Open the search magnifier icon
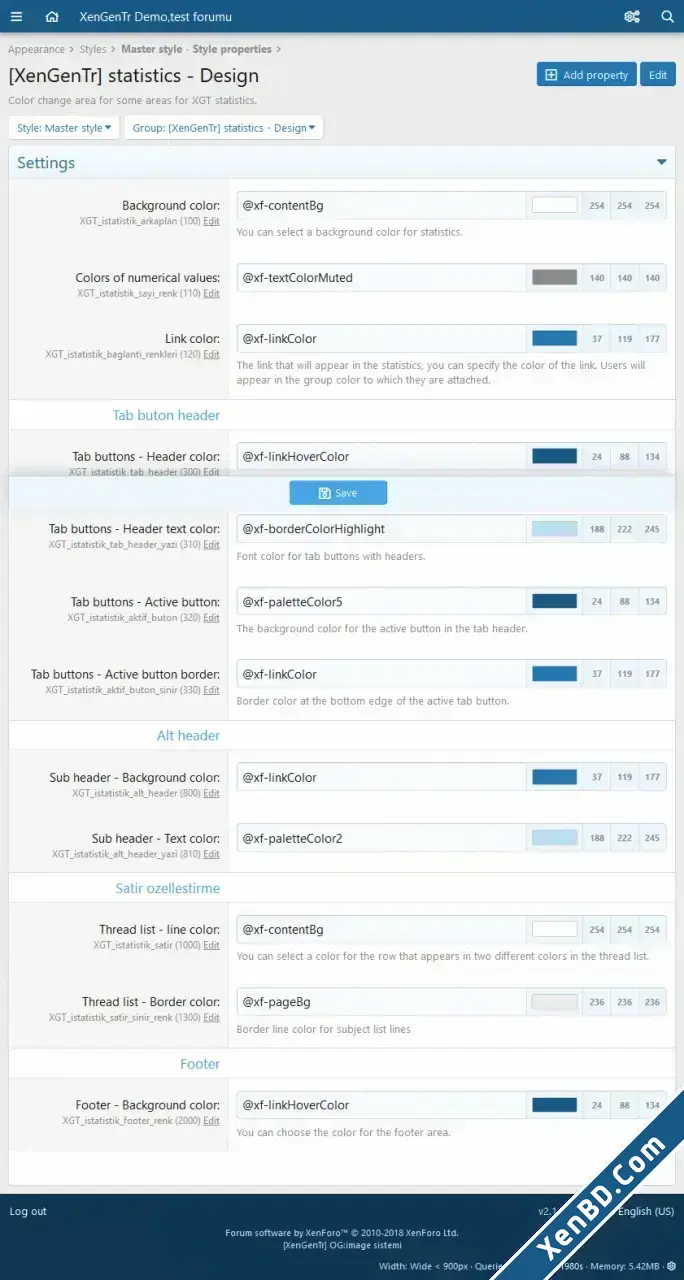The image size is (684, 1280). click(667, 16)
